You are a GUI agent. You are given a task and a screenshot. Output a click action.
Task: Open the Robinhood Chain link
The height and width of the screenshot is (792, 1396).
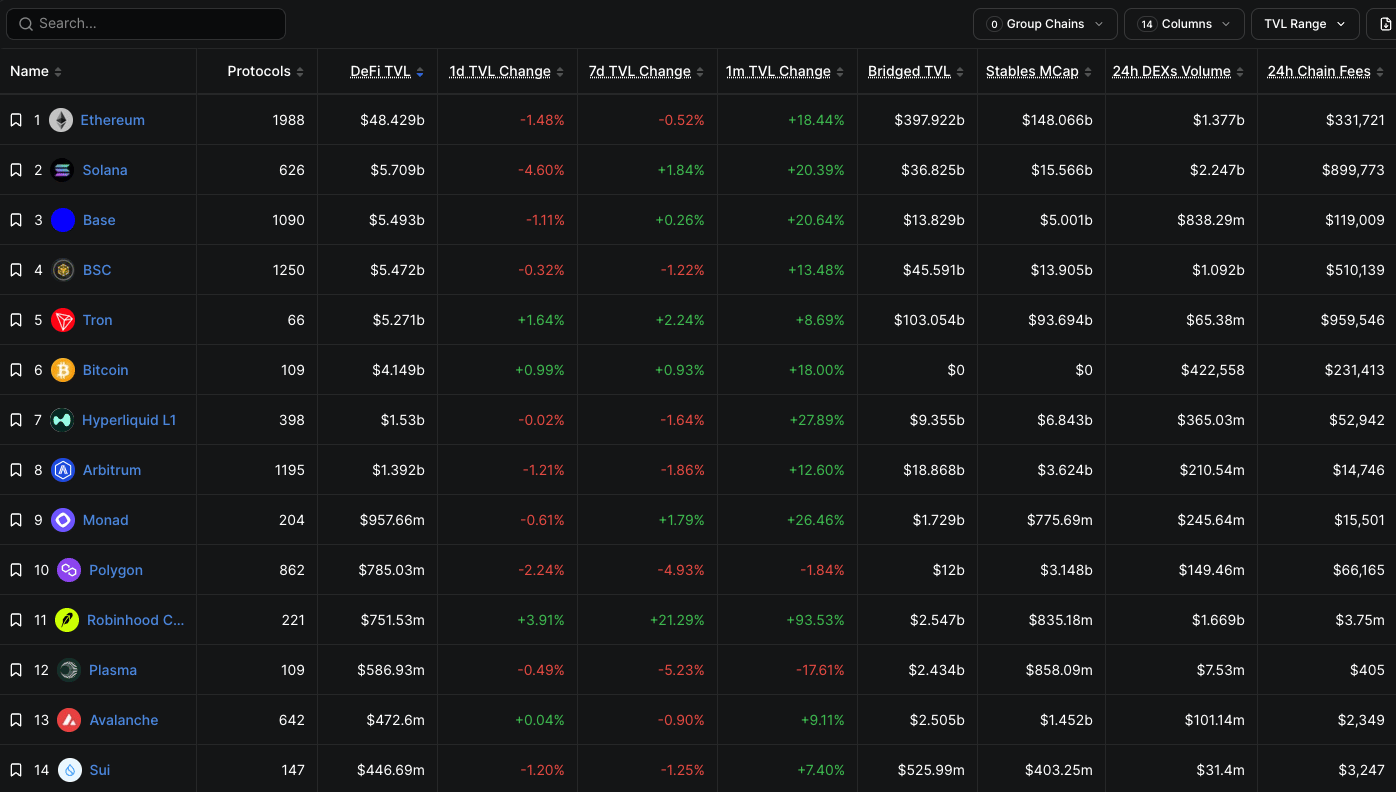[x=136, y=620]
